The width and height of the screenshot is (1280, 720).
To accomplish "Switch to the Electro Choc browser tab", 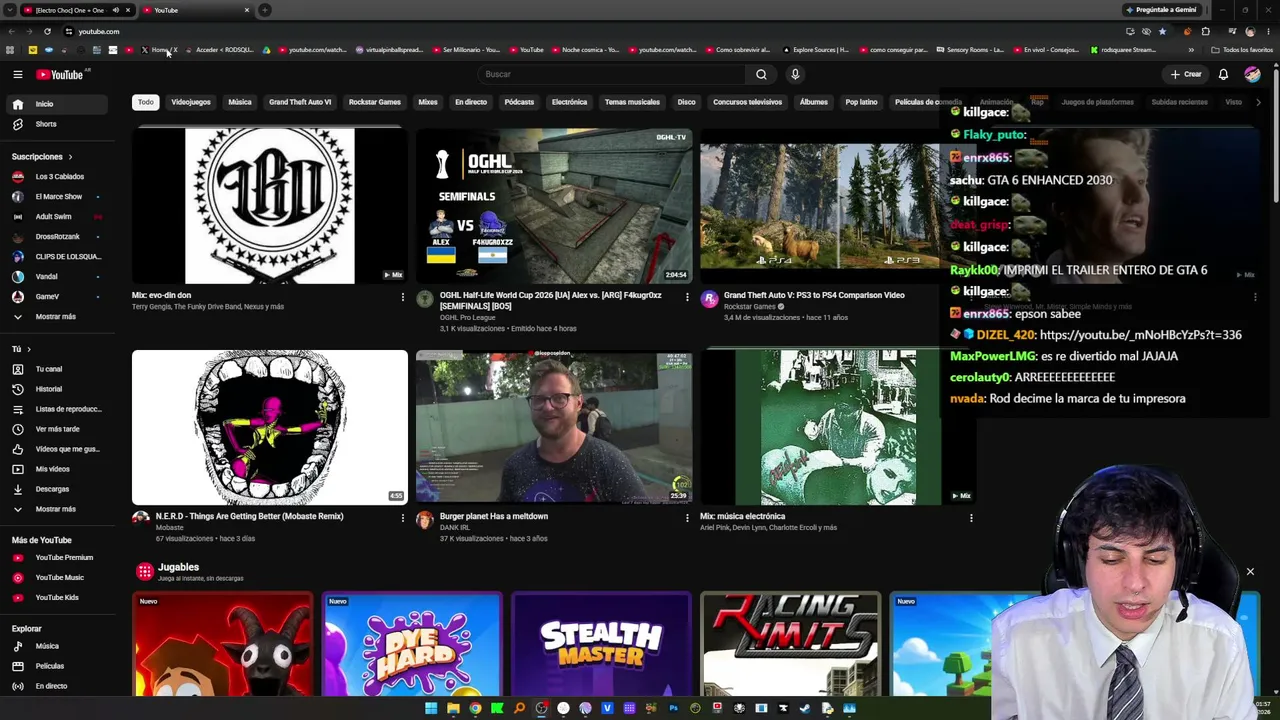I will tap(70, 10).
